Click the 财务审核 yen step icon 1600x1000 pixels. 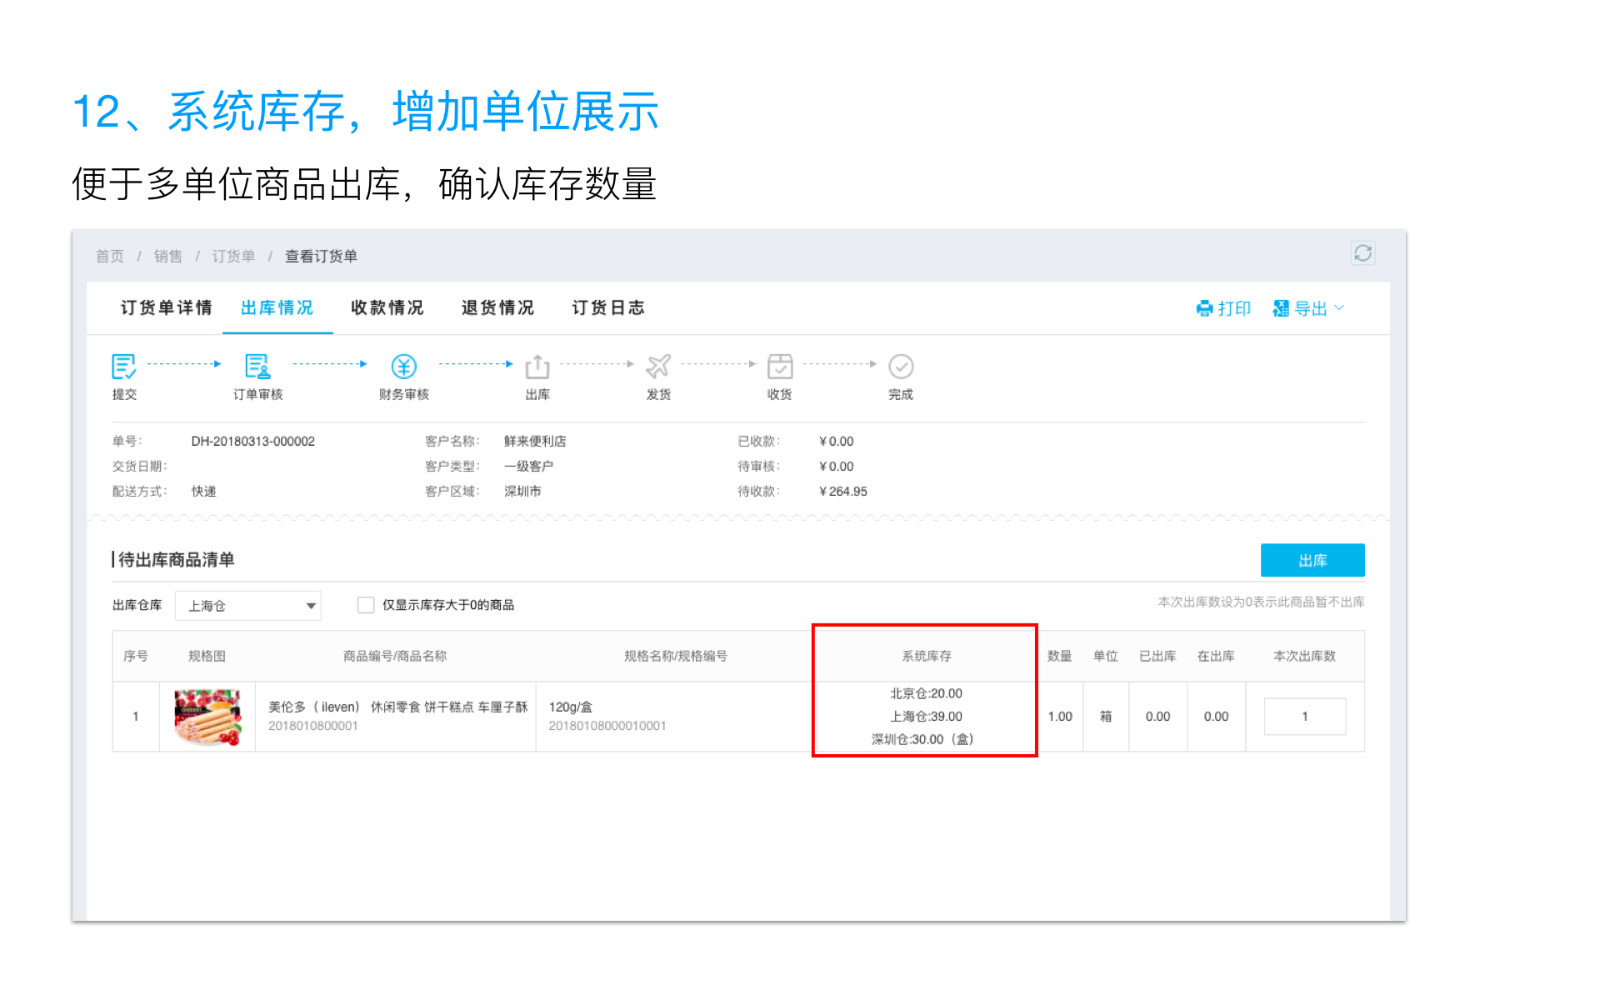pyautogui.click(x=404, y=367)
